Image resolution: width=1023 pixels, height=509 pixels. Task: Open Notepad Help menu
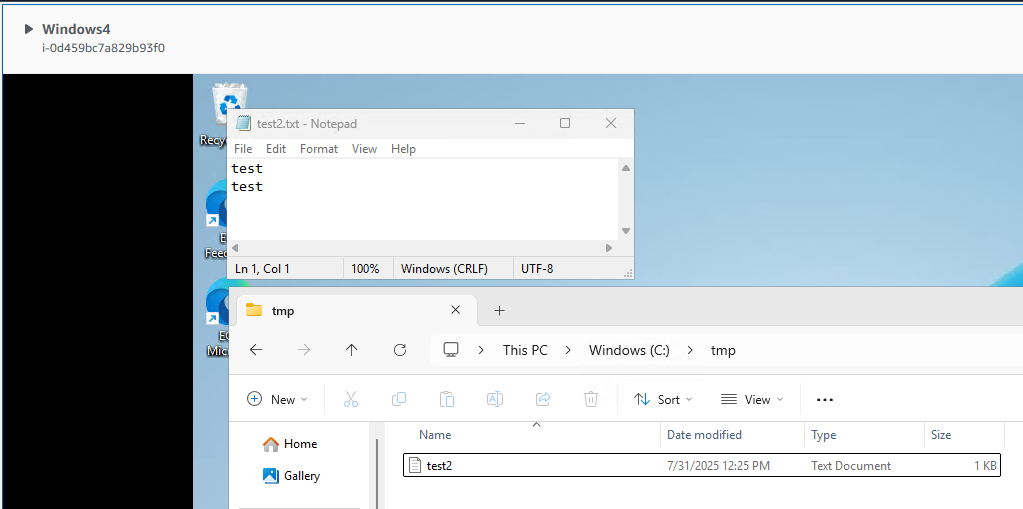[403, 149]
